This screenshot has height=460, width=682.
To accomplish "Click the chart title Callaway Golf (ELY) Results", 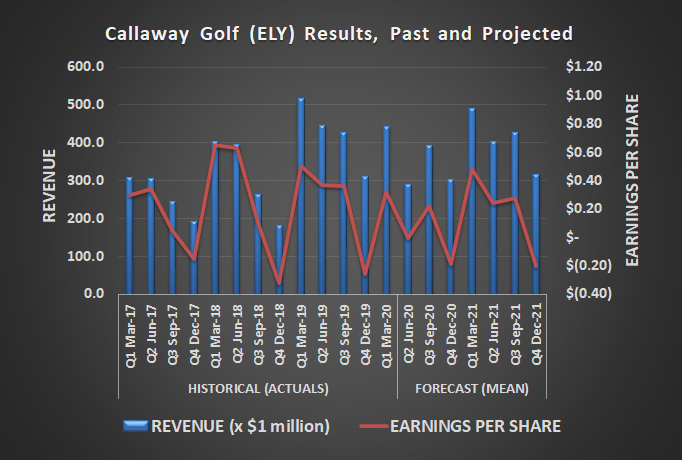I will [340, 33].
